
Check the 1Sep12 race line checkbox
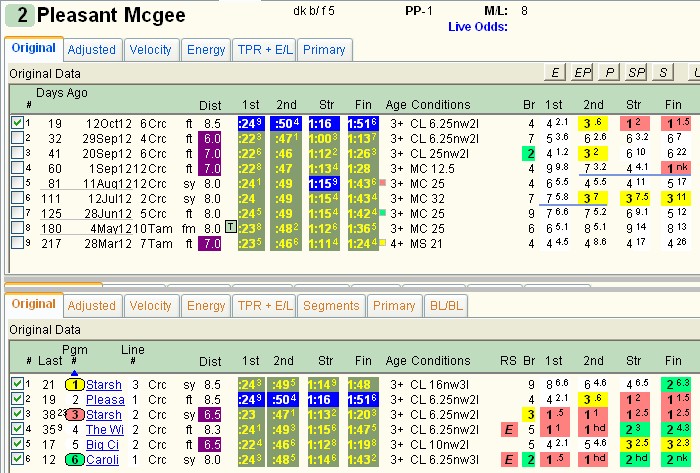(17, 168)
